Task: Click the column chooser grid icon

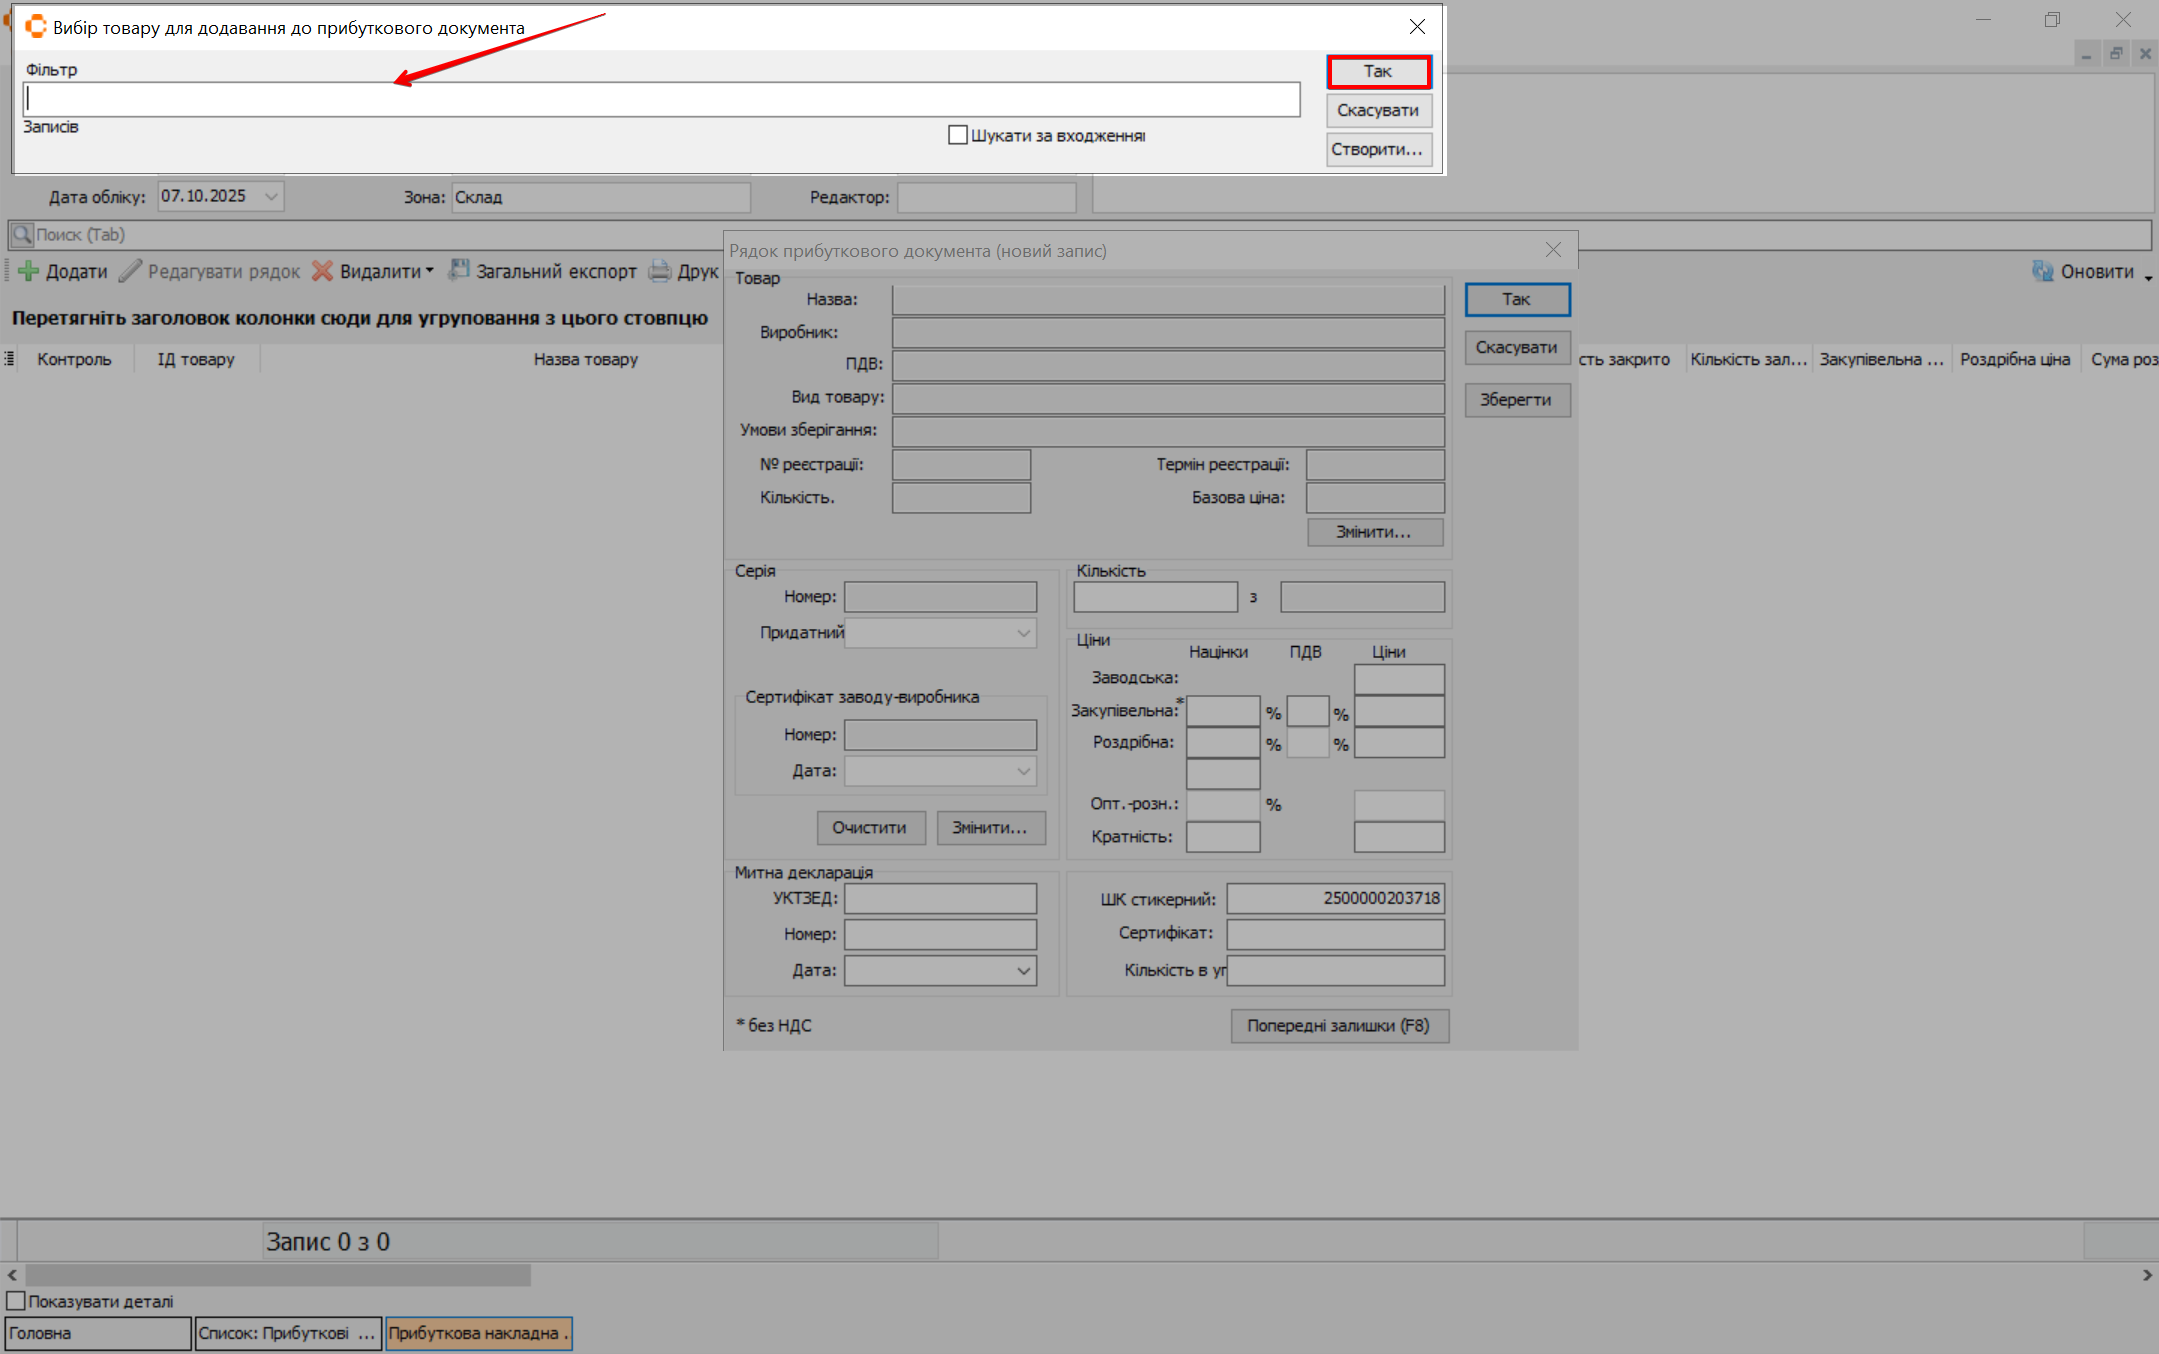Action: coord(9,359)
